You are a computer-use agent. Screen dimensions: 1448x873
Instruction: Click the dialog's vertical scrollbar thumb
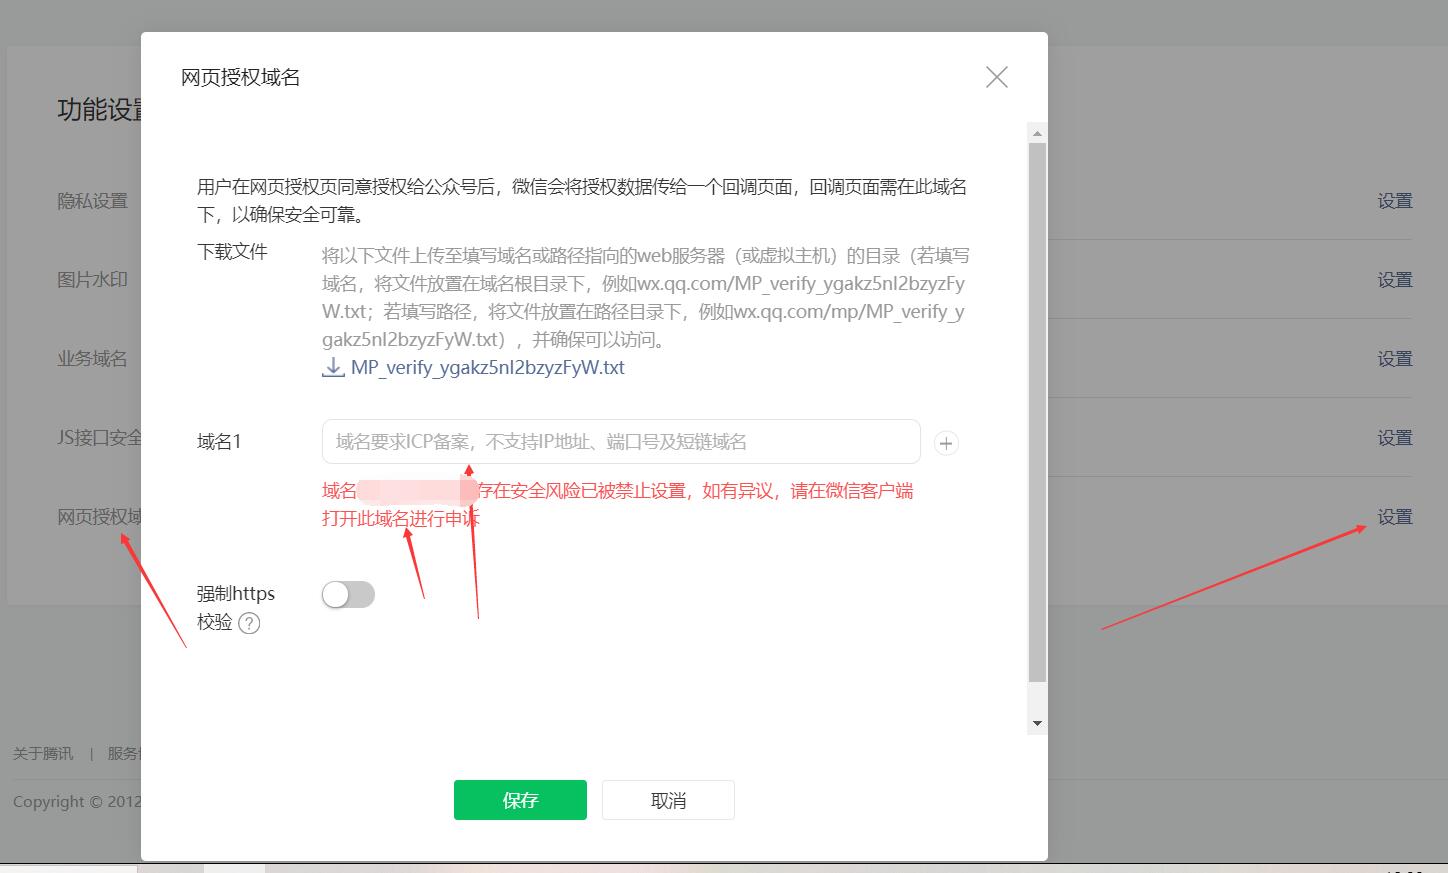point(1037,410)
